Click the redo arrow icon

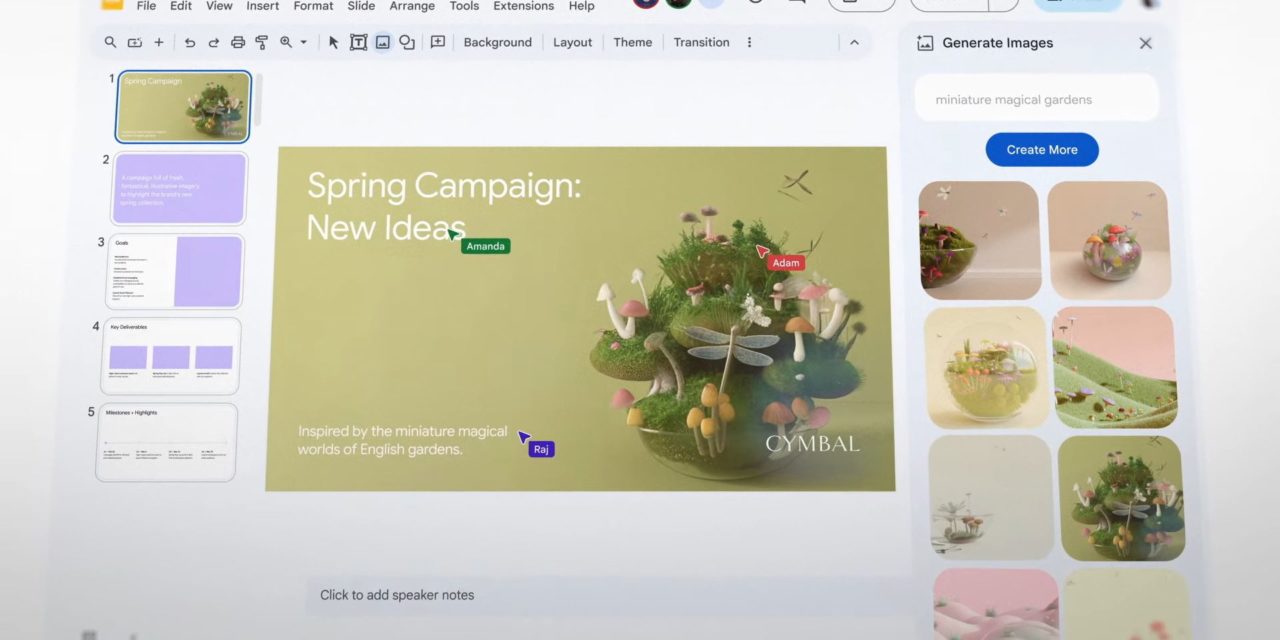(213, 42)
